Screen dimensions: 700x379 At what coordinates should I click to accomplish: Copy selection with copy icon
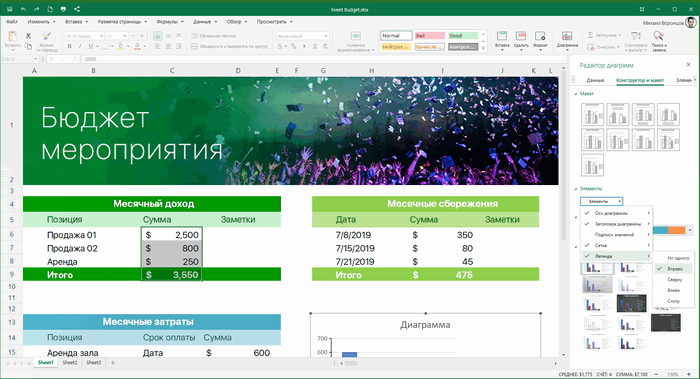point(28,46)
